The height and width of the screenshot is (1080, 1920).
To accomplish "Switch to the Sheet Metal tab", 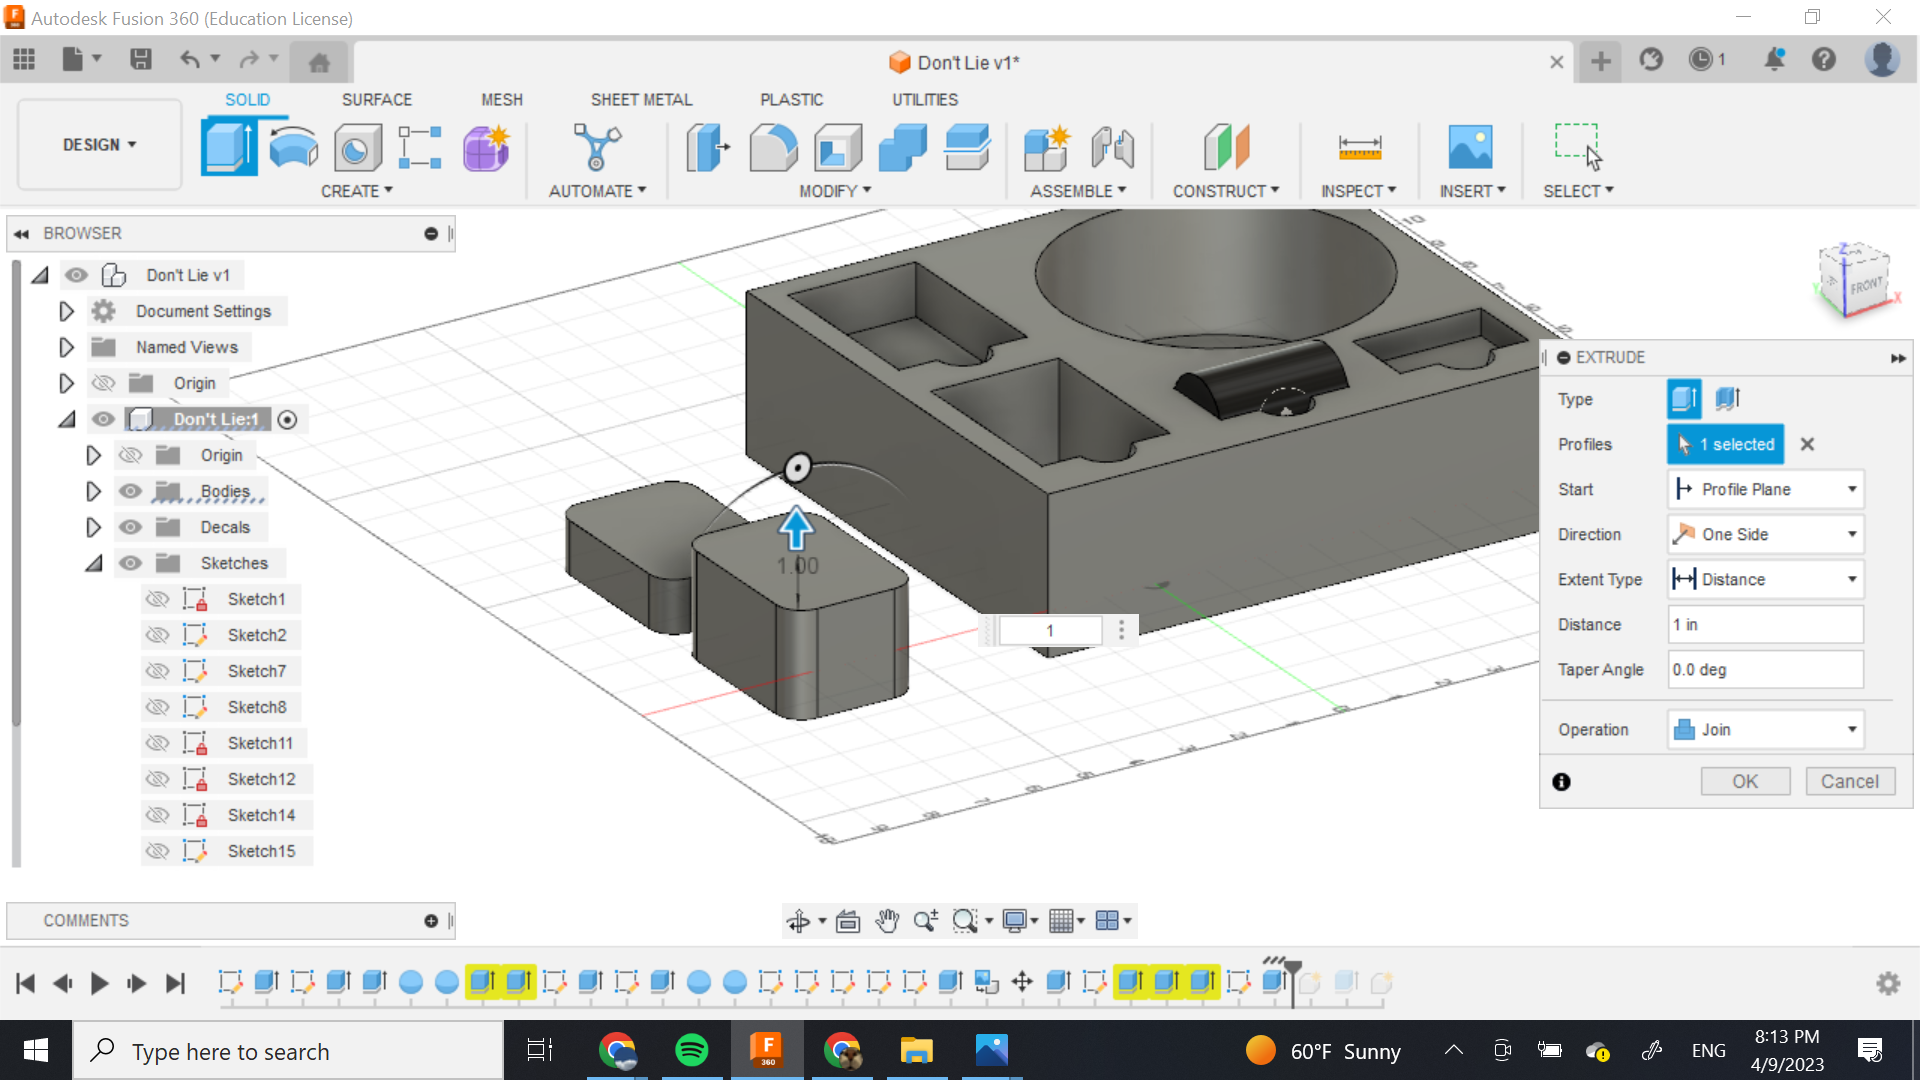I will point(641,100).
